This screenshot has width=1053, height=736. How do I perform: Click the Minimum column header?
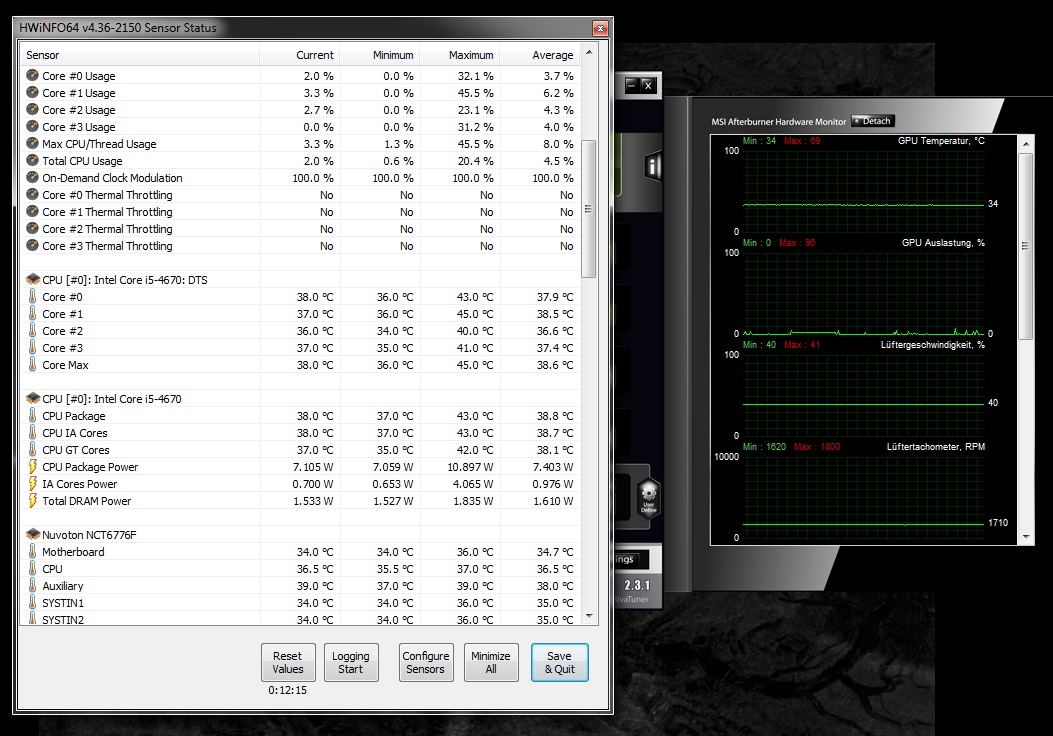379,55
